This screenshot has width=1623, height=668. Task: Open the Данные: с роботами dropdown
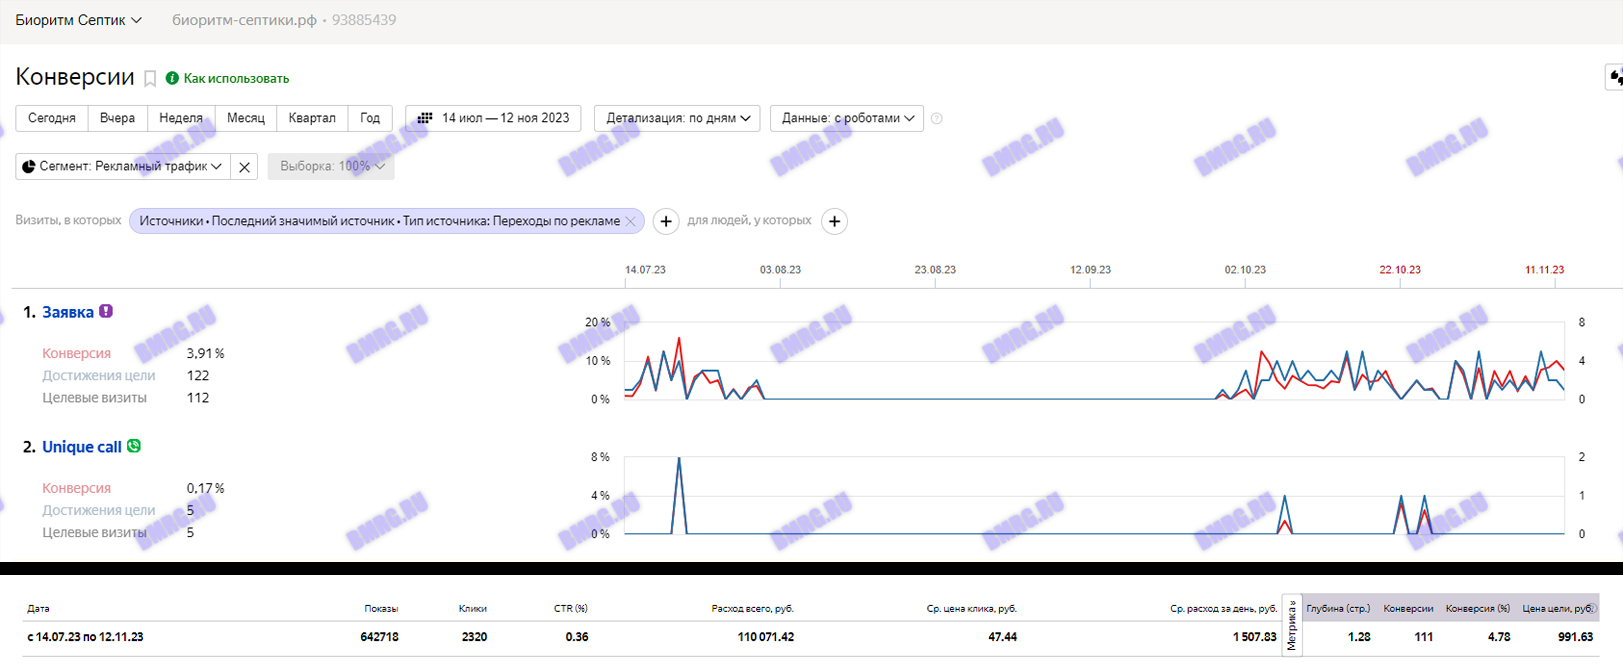tap(847, 118)
